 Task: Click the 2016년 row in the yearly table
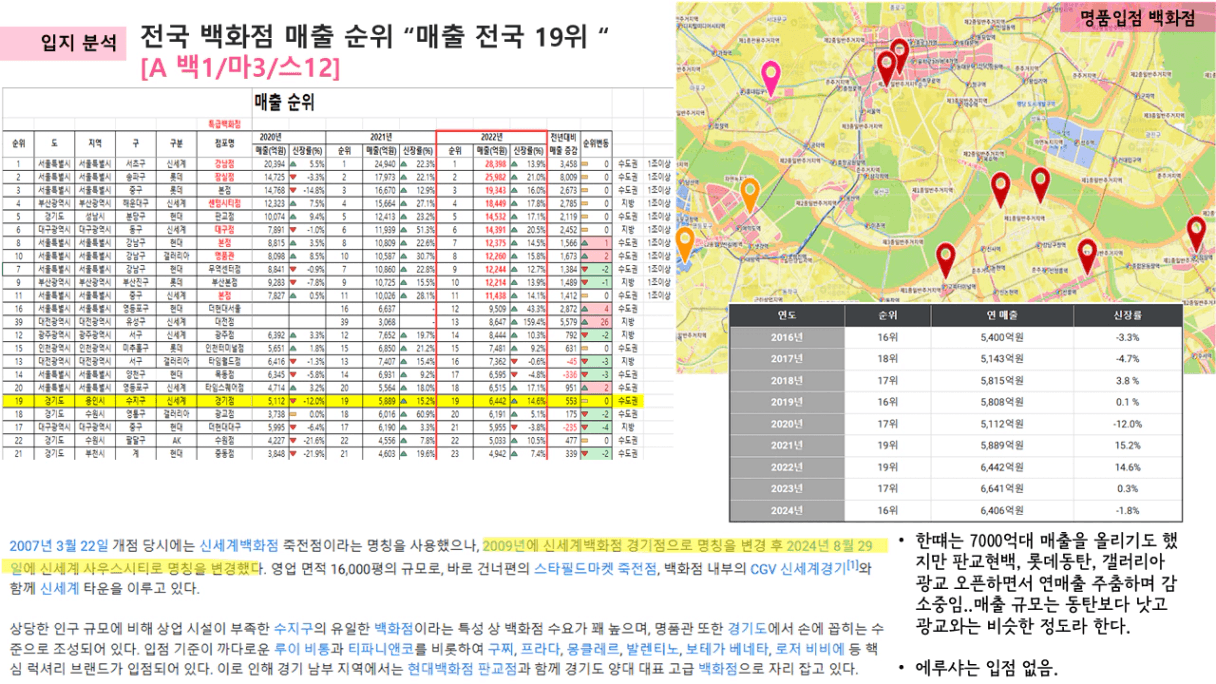[955, 337]
